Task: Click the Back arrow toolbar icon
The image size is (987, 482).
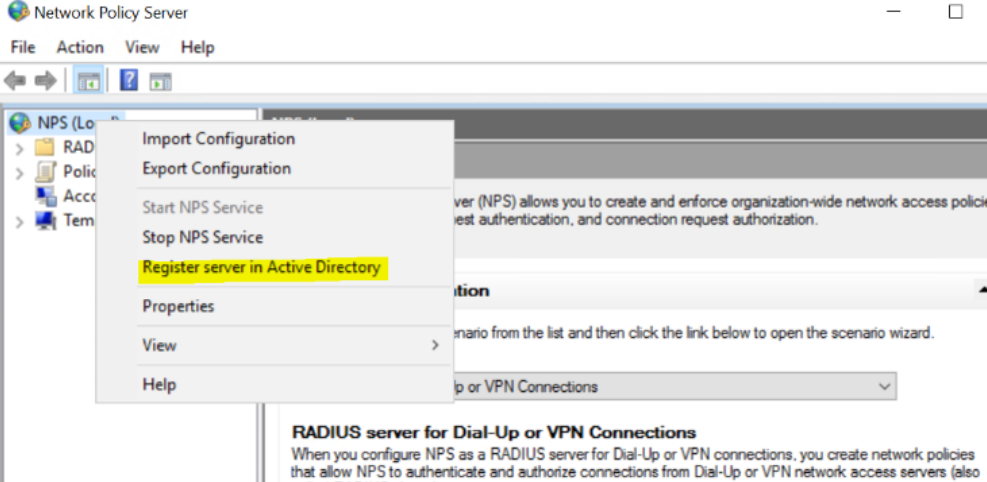Action: tap(14, 81)
